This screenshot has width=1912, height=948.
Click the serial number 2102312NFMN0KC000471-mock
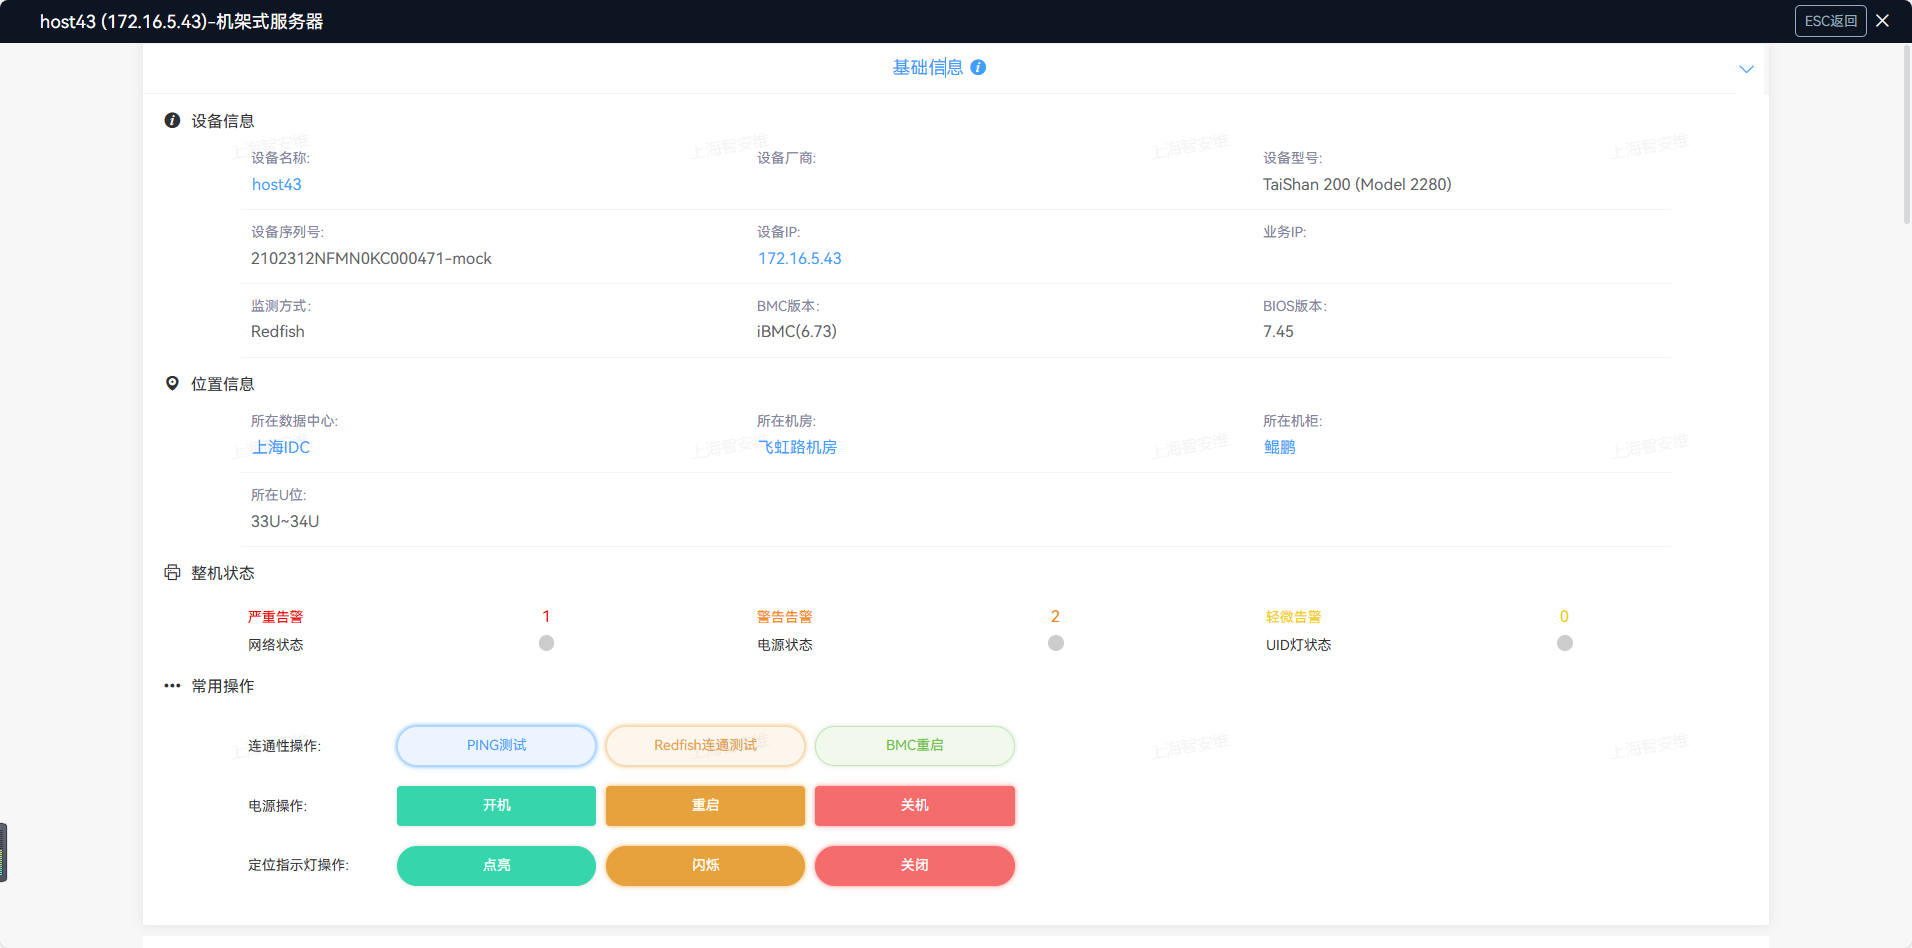371,258
